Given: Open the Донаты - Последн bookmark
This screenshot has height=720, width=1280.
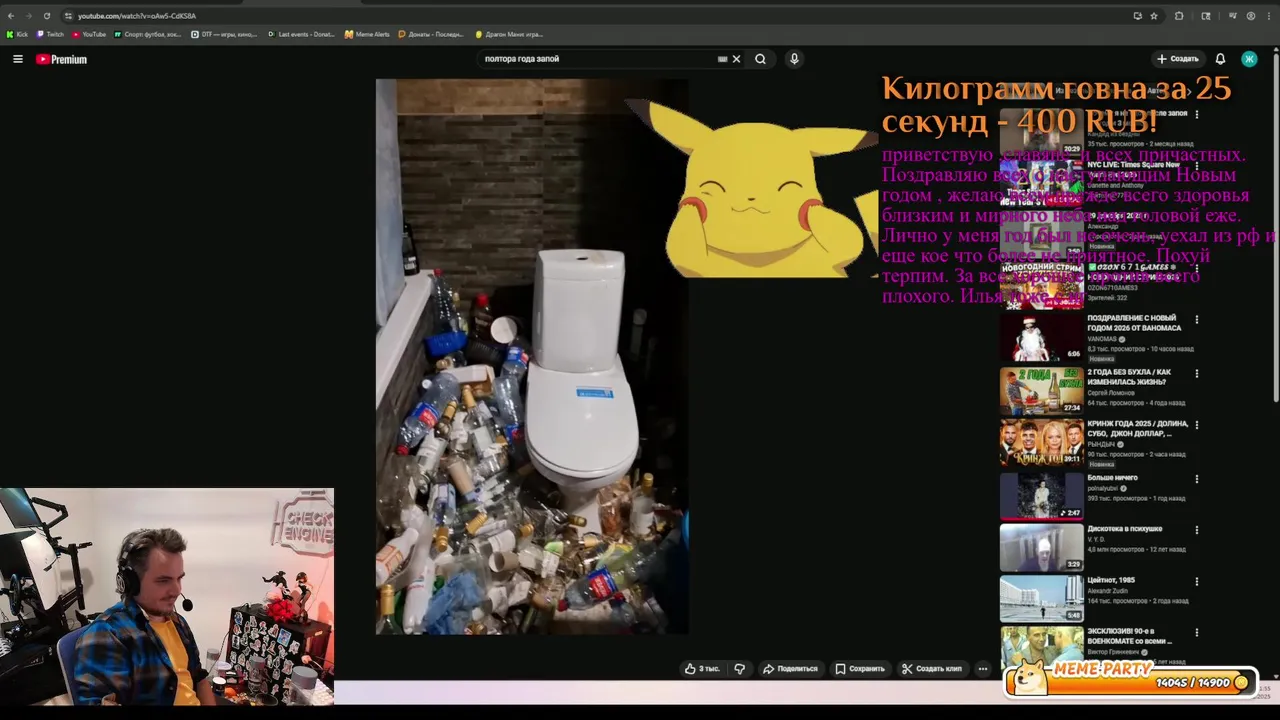Looking at the screenshot, I should [x=431, y=34].
